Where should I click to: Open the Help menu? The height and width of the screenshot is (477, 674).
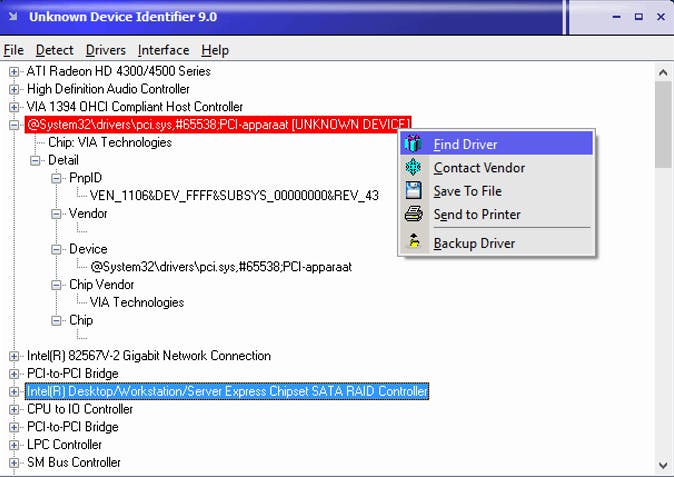(215, 50)
